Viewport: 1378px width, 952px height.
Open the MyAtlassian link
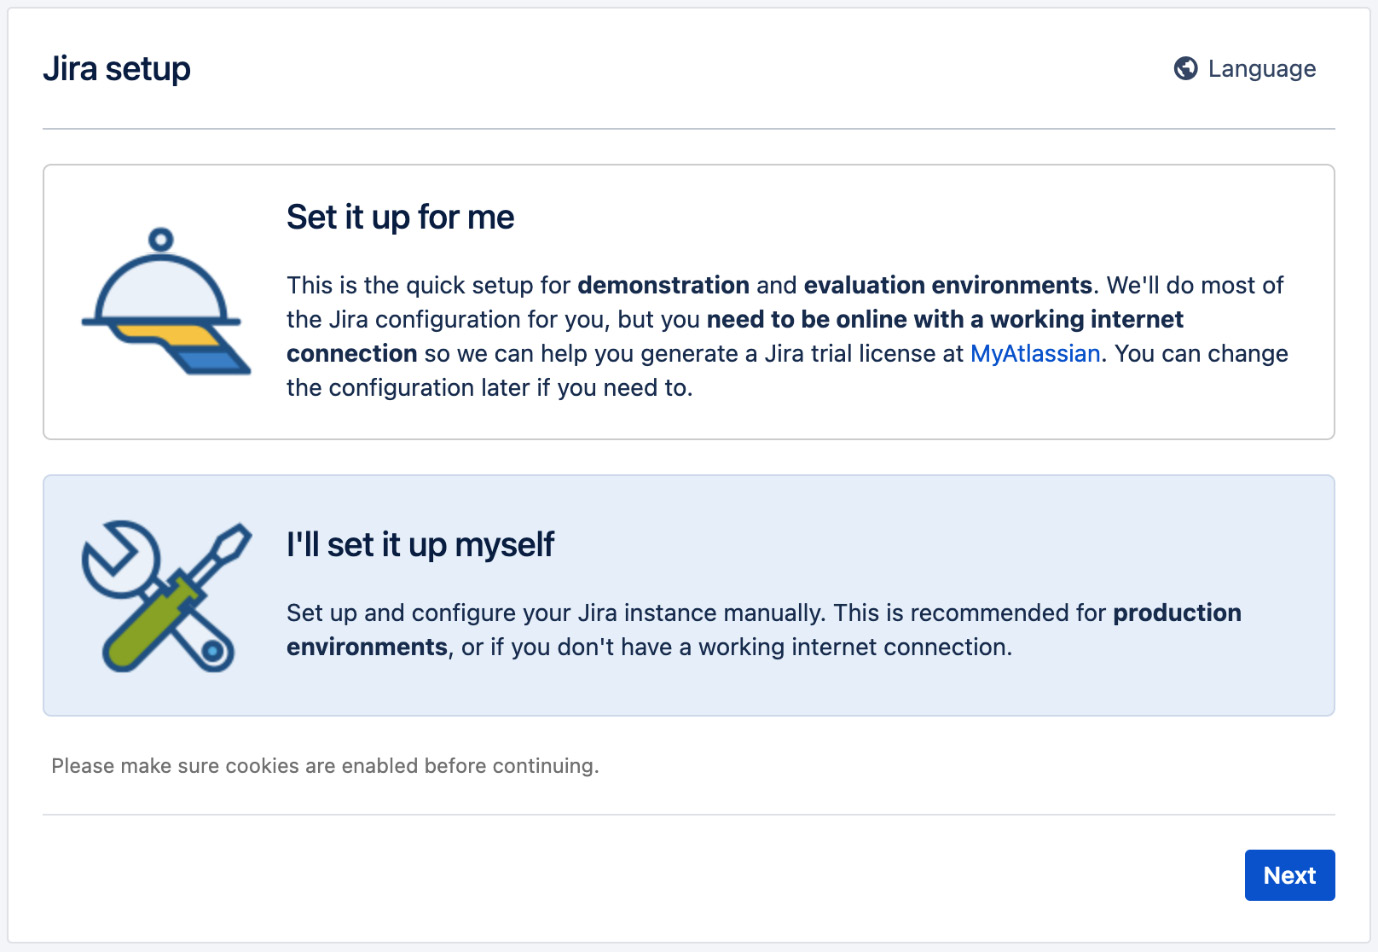pos(1035,353)
